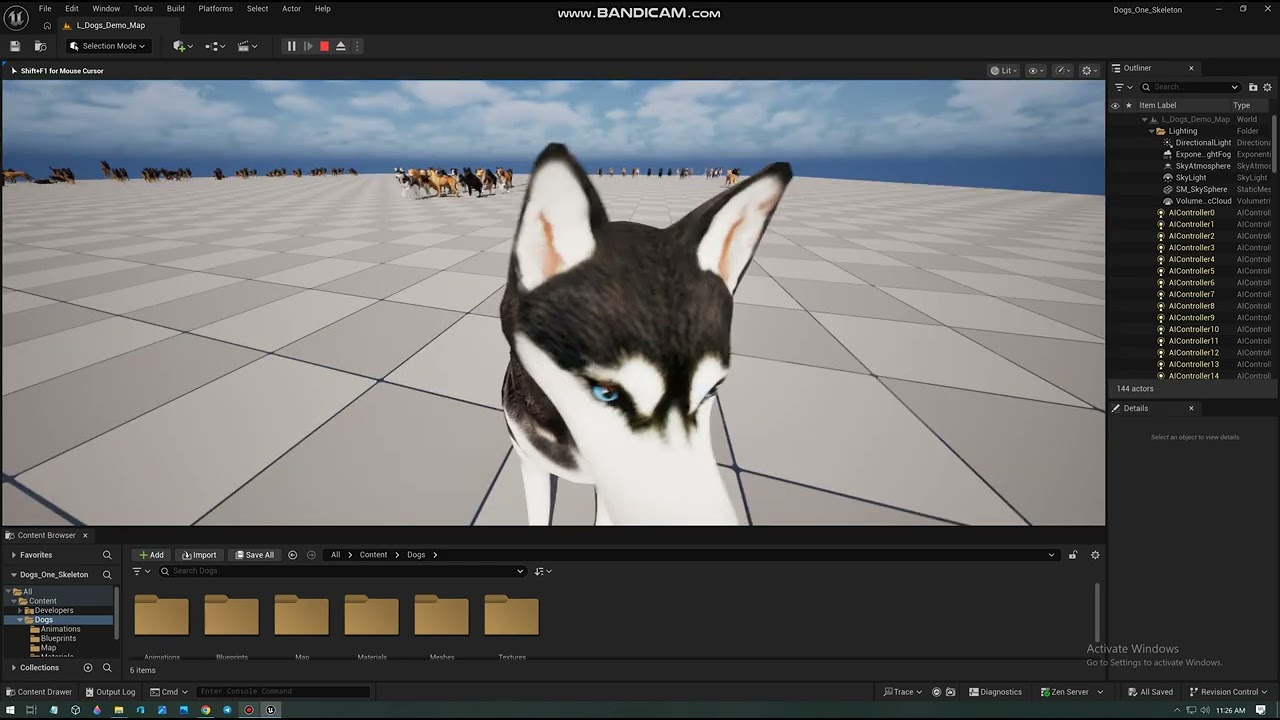Screen dimensions: 1280x720
Task: Add a new collection with plus icon
Action: click(x=88, y=667)
